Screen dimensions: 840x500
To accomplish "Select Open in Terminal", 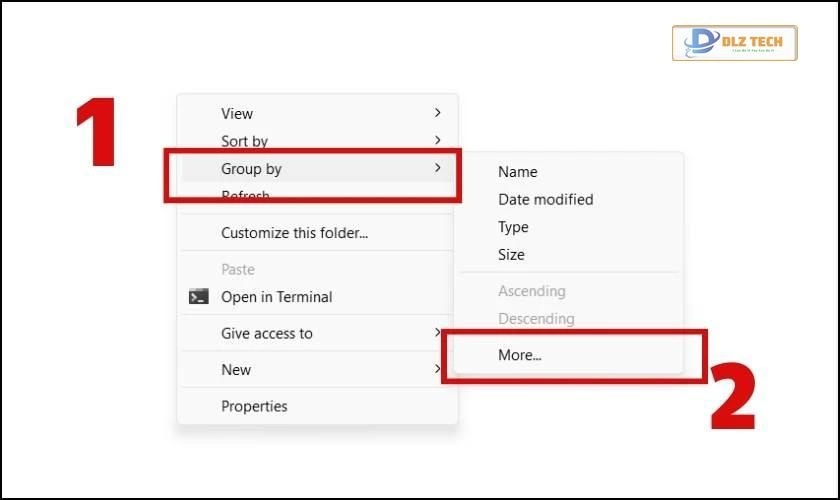I will click(276, 297).
